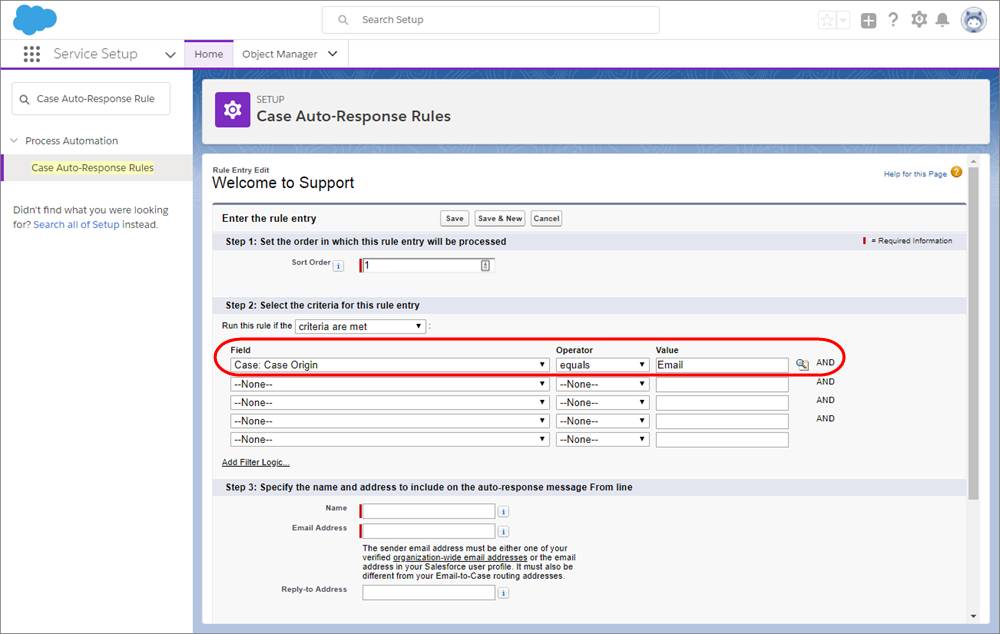Click the Email Address input field

(428, 531)
